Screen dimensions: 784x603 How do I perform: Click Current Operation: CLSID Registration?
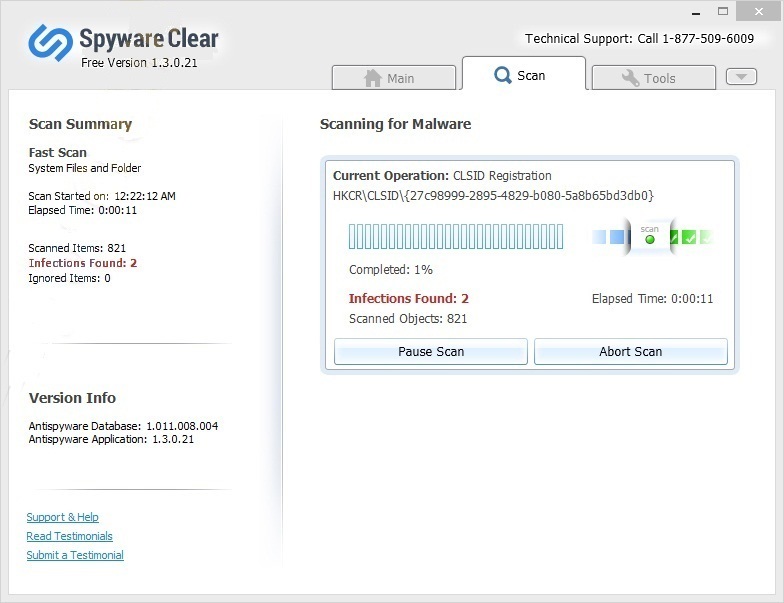[442, 176]
